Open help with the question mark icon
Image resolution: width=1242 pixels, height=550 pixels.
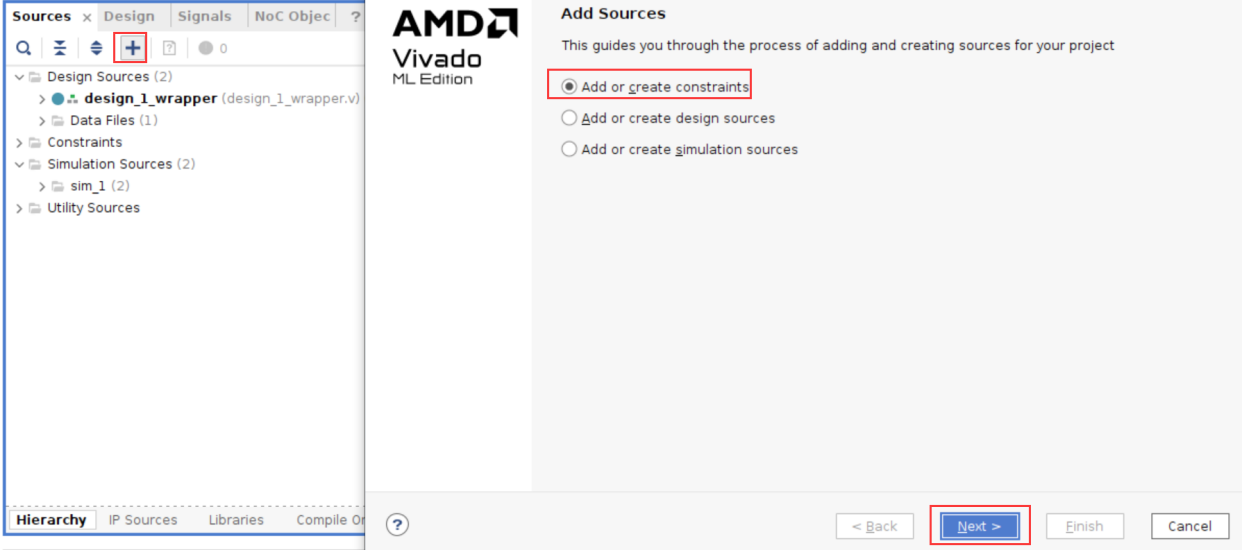pyautogui.click(x=397, y=525)
